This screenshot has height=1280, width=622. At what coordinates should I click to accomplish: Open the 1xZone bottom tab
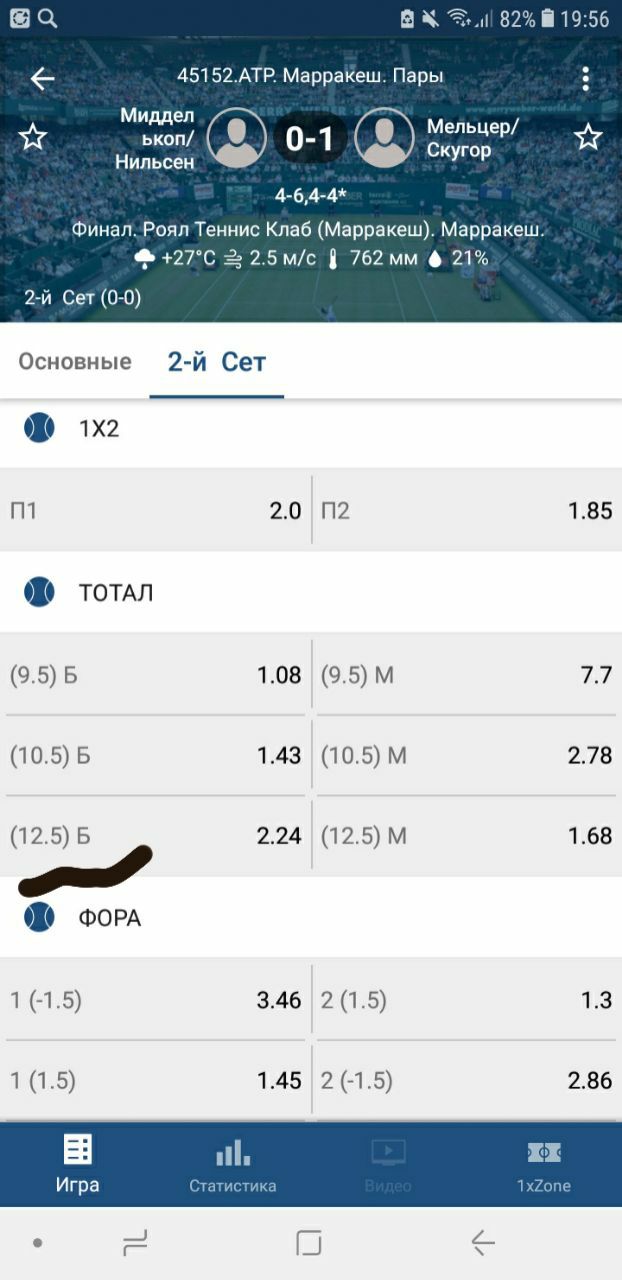pos(544,1165)
